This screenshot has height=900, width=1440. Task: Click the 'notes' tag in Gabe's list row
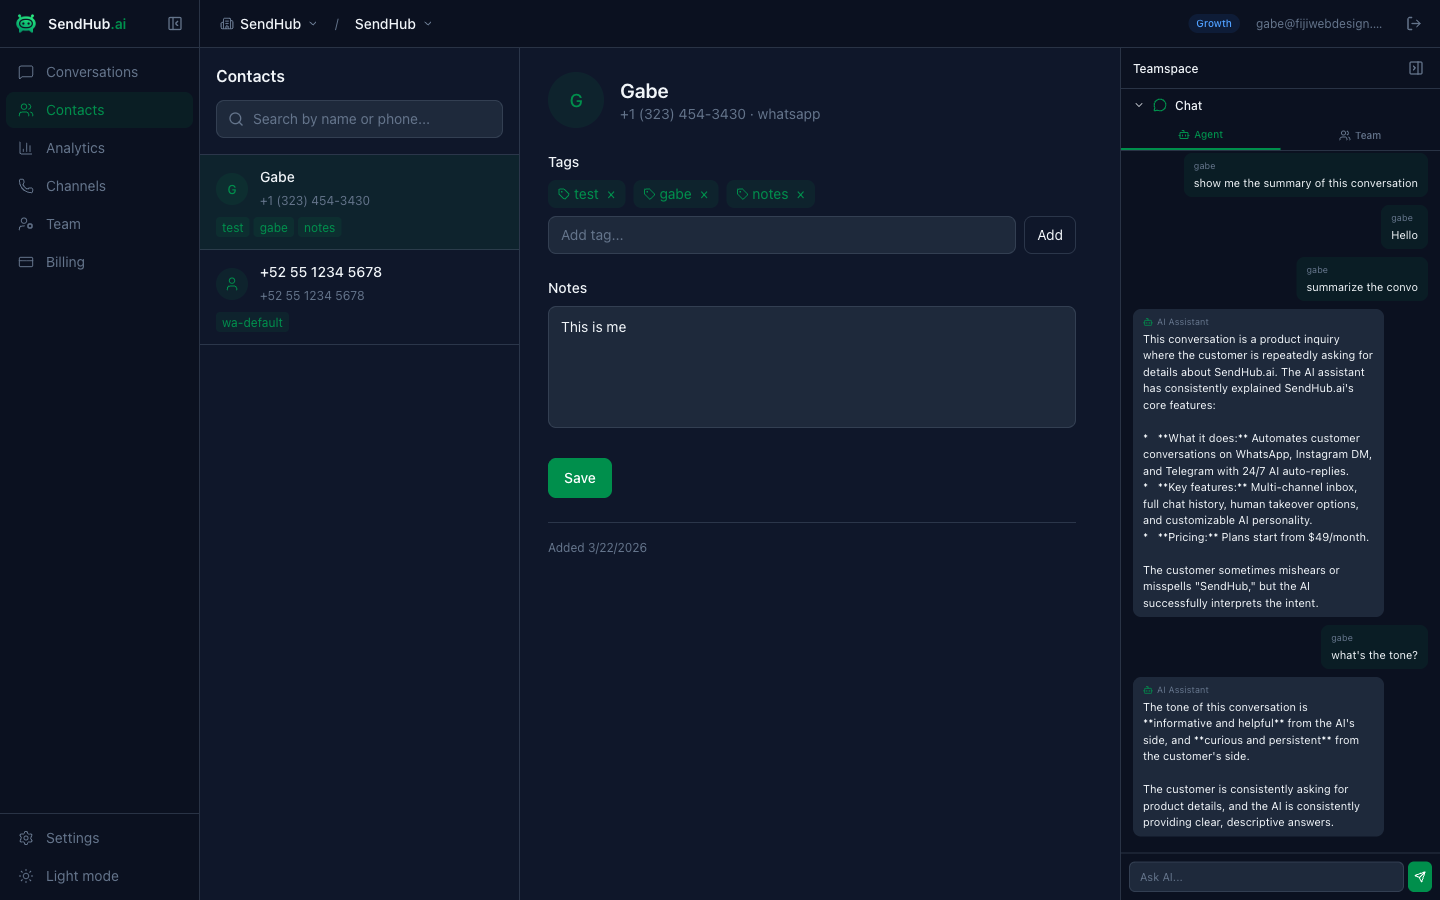pos(319,228)
